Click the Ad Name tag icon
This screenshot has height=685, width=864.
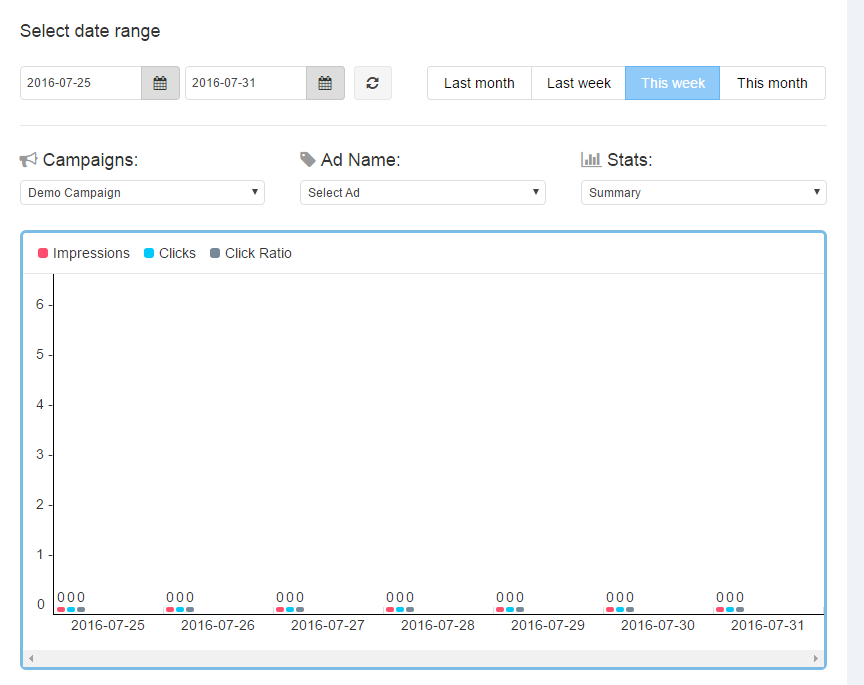[308, 160]
